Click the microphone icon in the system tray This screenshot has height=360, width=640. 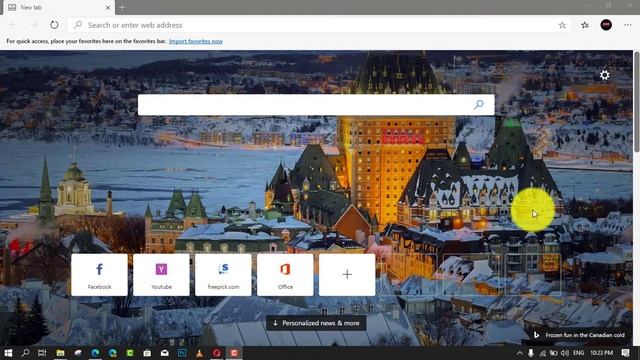[531, 353]
